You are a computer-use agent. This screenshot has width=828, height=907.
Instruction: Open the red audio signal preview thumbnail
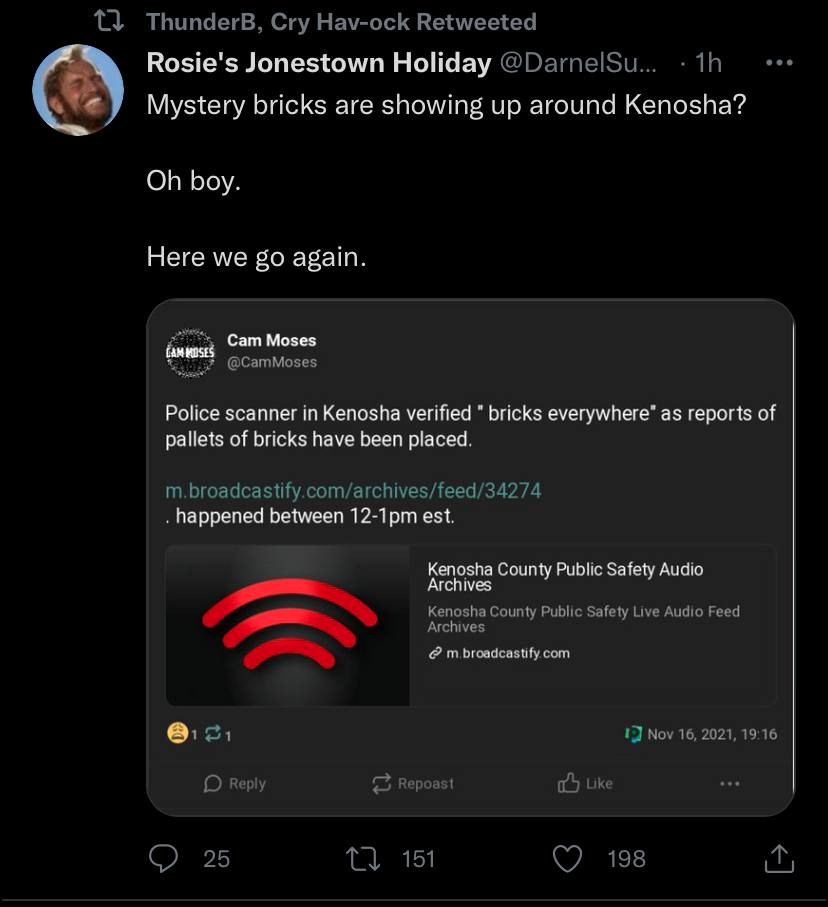pyautogui.click(x=288, y=625)
